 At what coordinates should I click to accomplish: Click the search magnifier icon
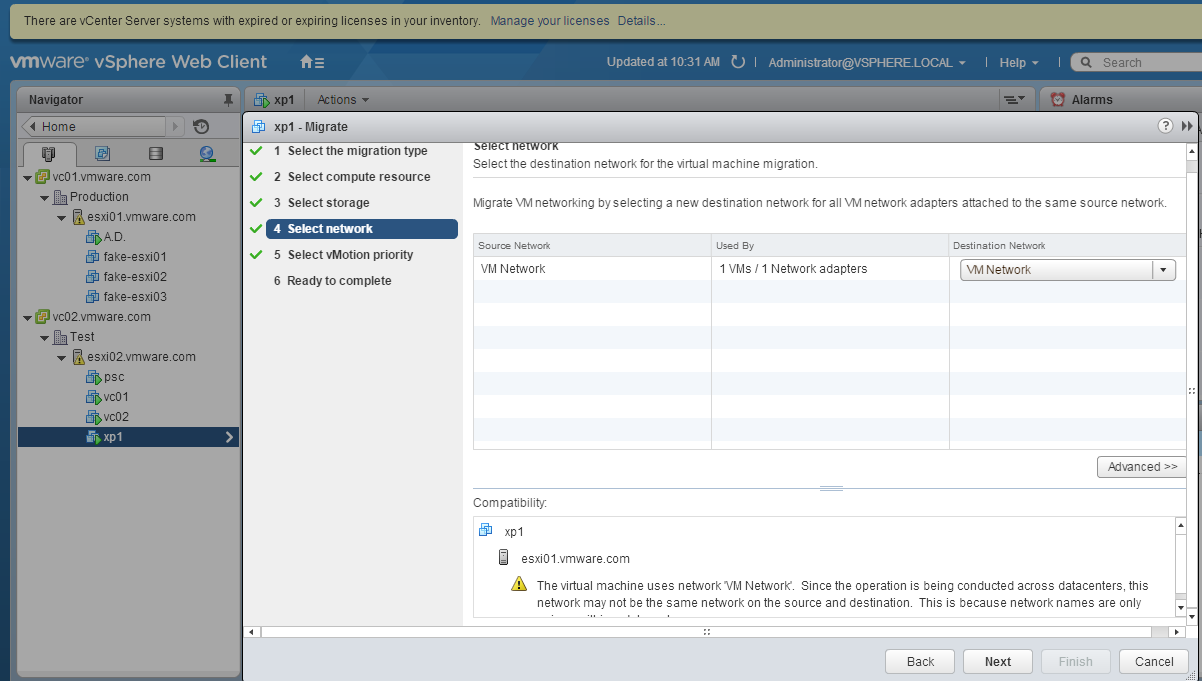(1085, 62)
